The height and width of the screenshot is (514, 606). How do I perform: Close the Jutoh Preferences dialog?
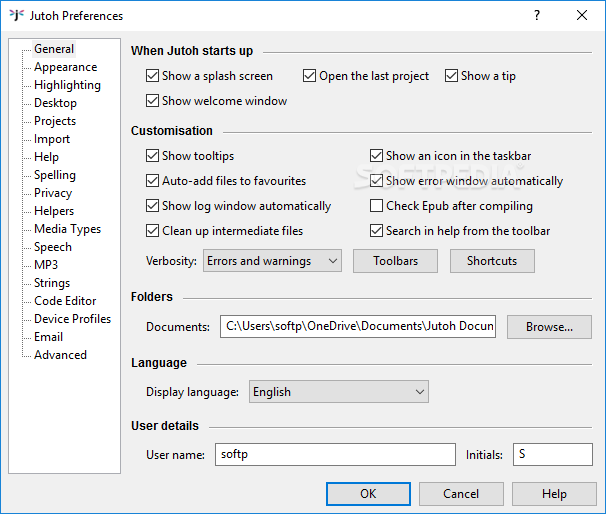[x=582, y=15]
